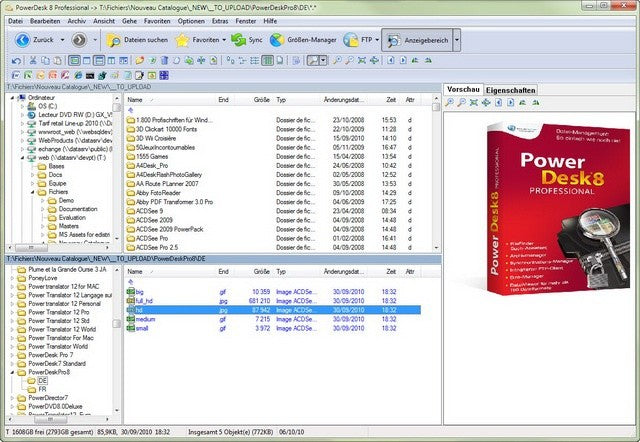640x442 pixels.
Task: Open the Zurück history dropdown arrow
Action: pyautogui.click(x=62, y=40)
